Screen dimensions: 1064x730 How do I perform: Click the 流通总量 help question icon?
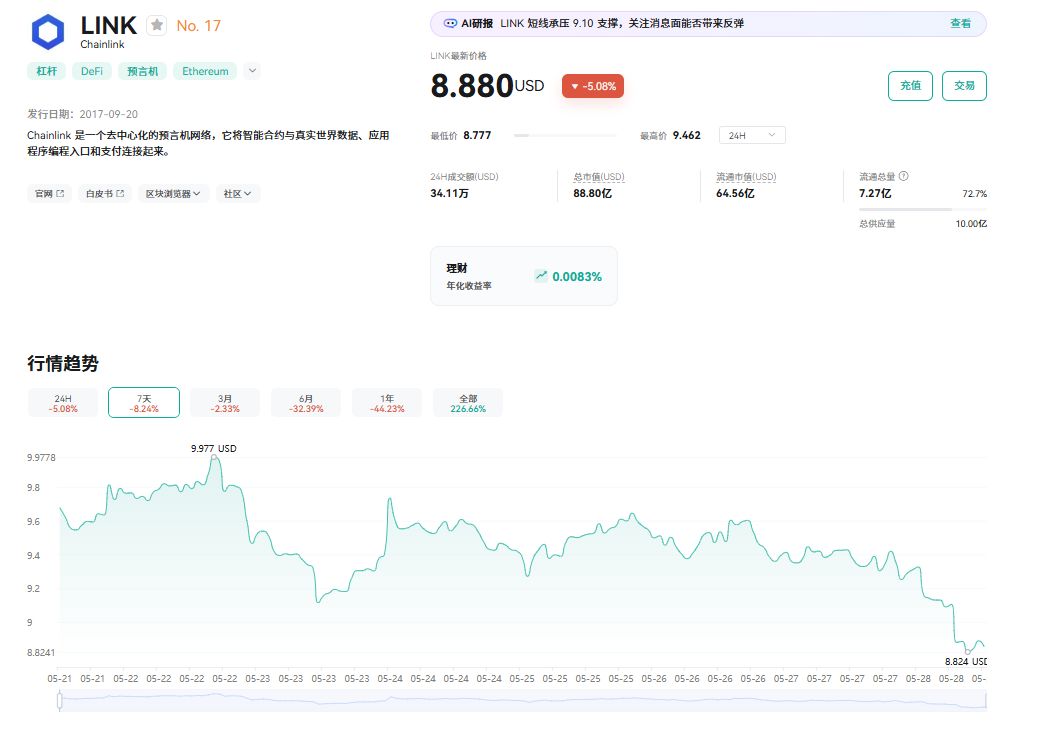click(903, 176)
